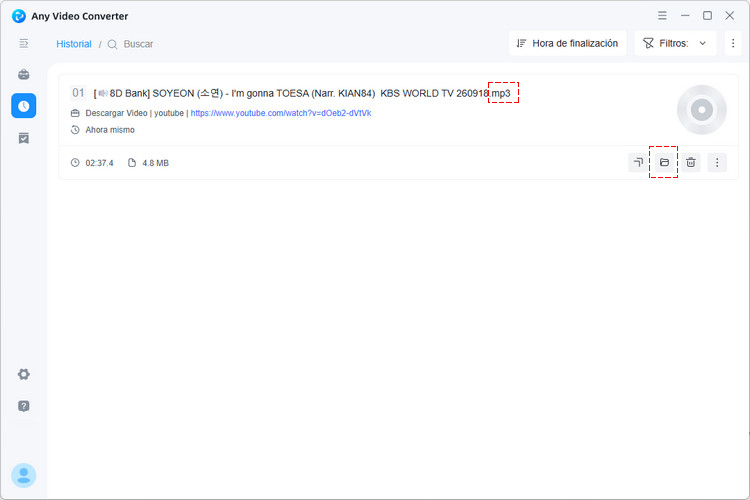Open more options for the history item

(717, 163)
